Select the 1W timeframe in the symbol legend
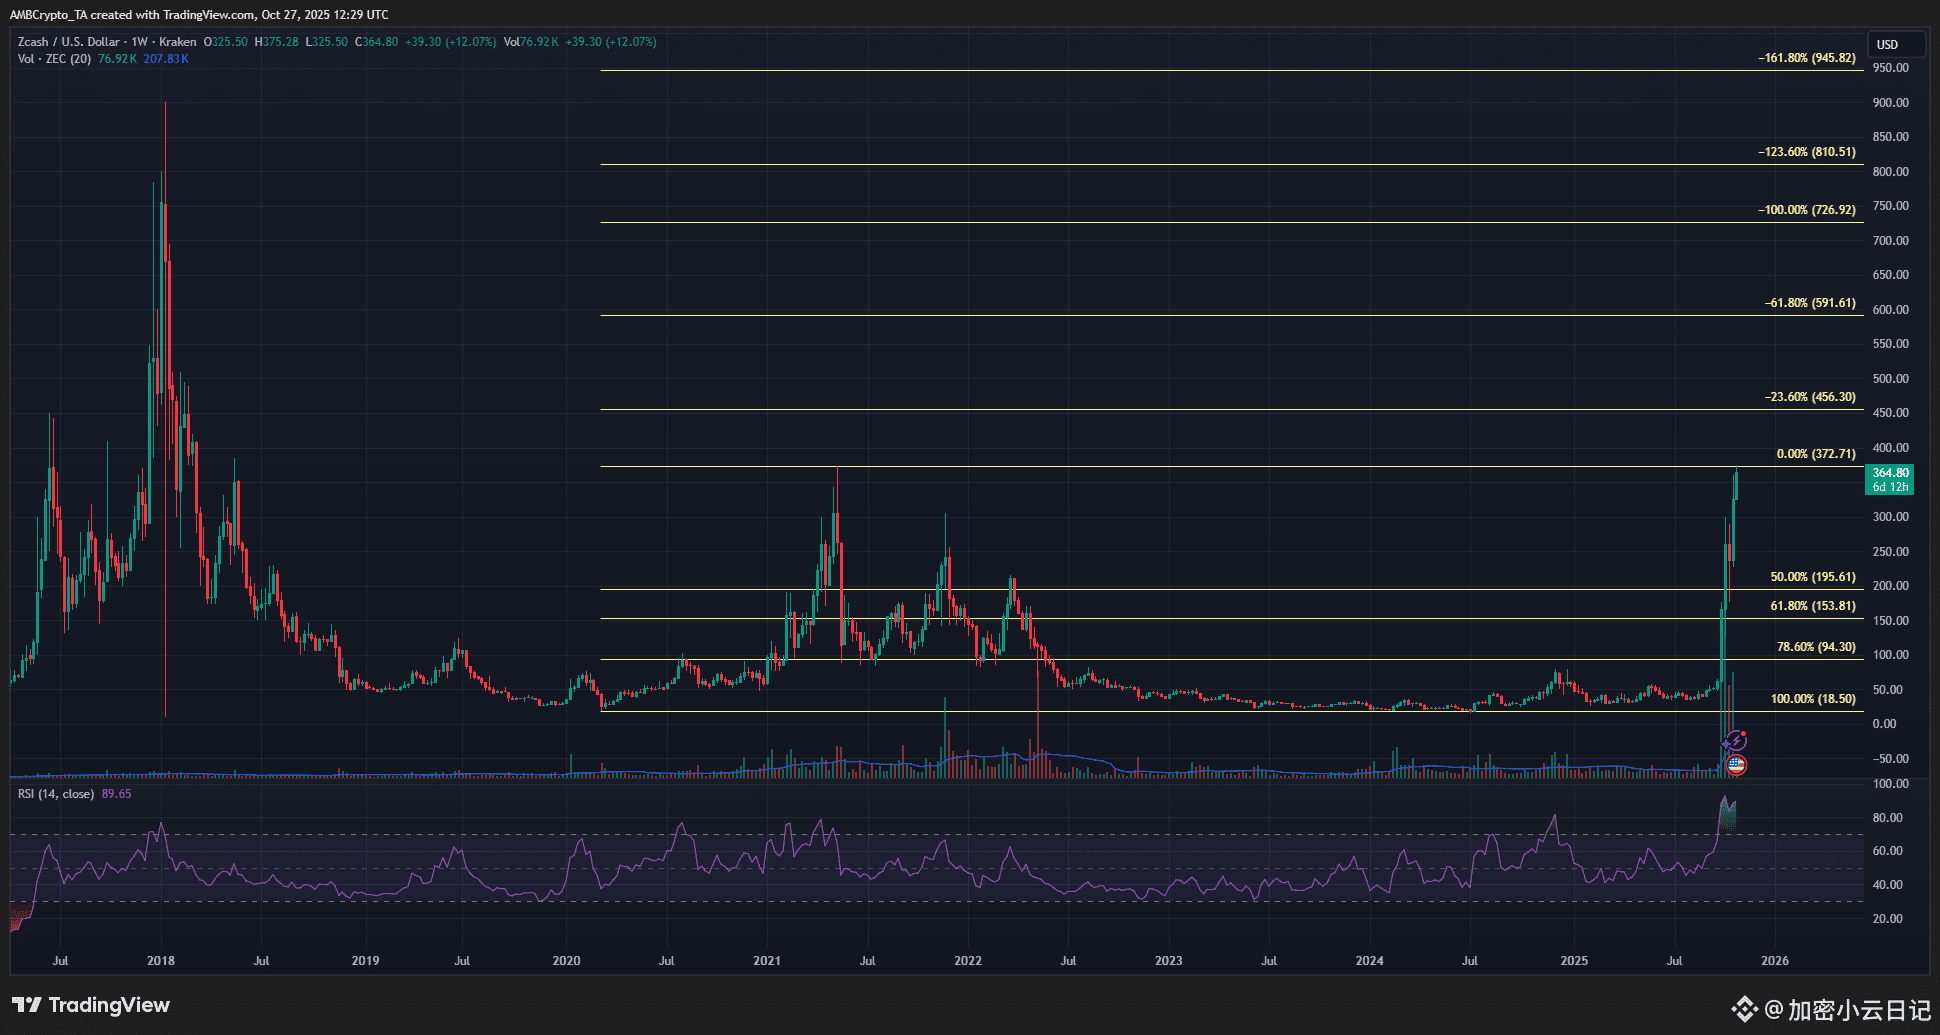Image resolution: width=1940 pixels, height=1035 pixels. (x=139, y=42)
